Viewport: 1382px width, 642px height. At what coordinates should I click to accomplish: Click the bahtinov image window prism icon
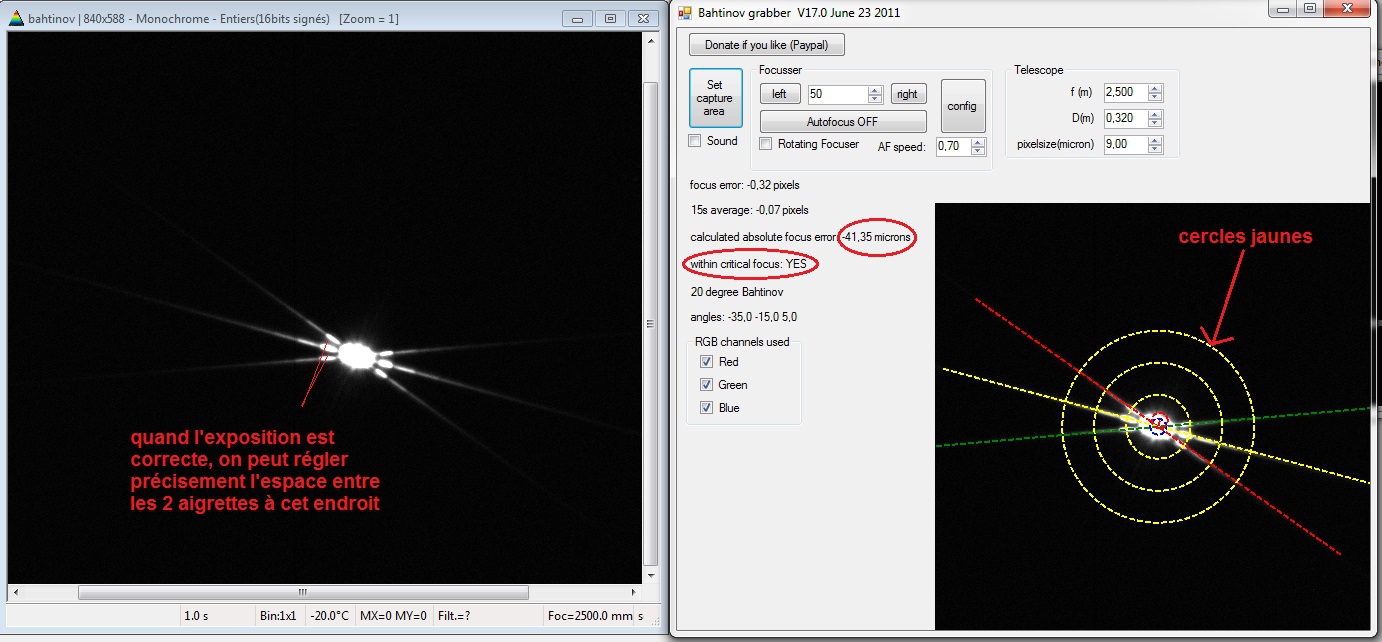coord(16,19)
